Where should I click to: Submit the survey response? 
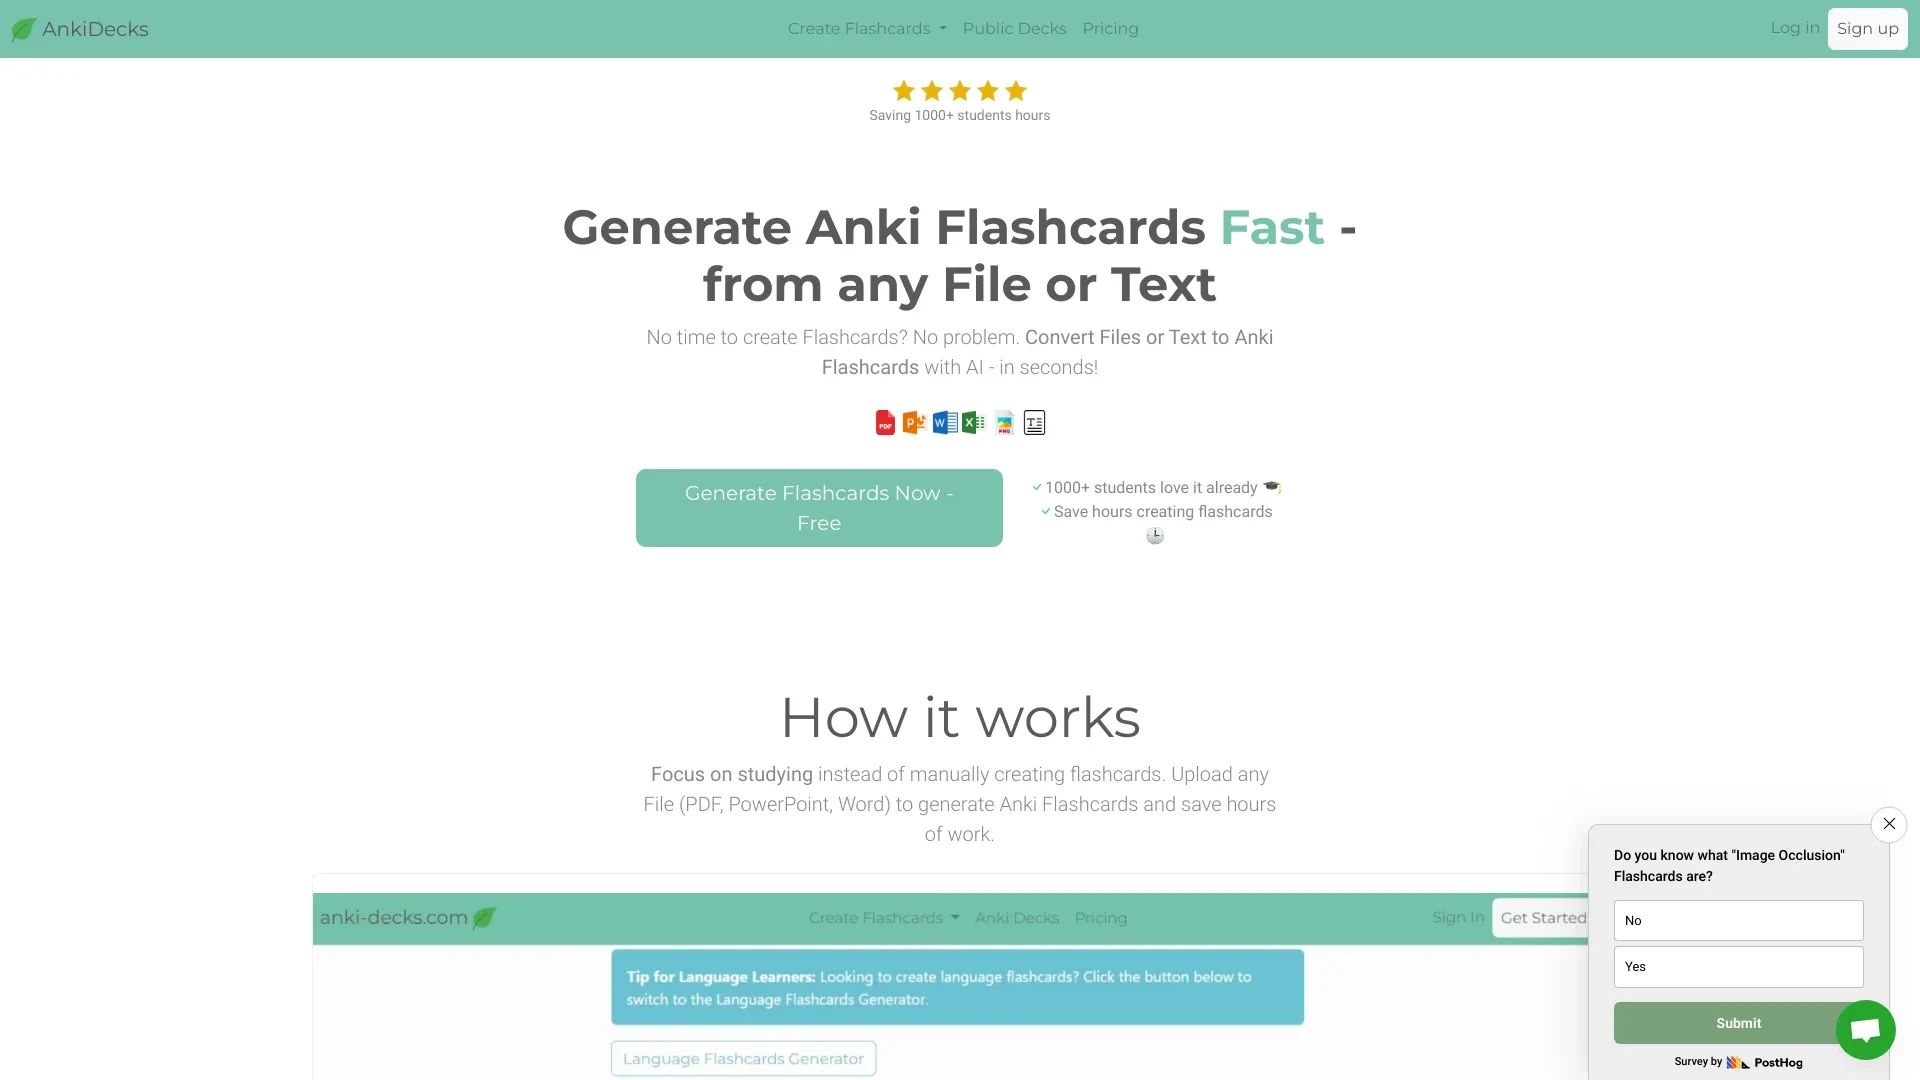click(1738, 1022)
